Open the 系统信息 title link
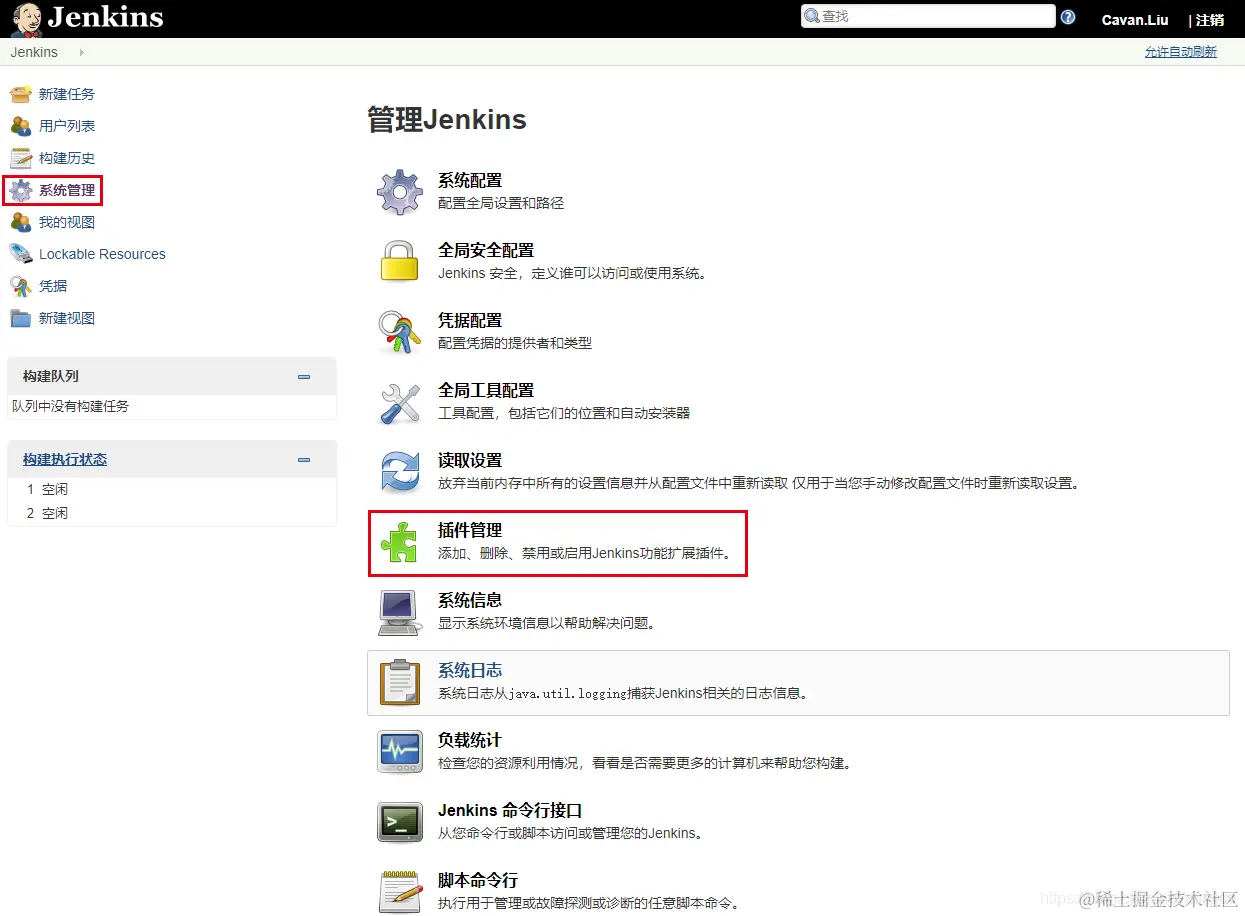The width and height of the screenshot is (1245, 916). (470, 601)
